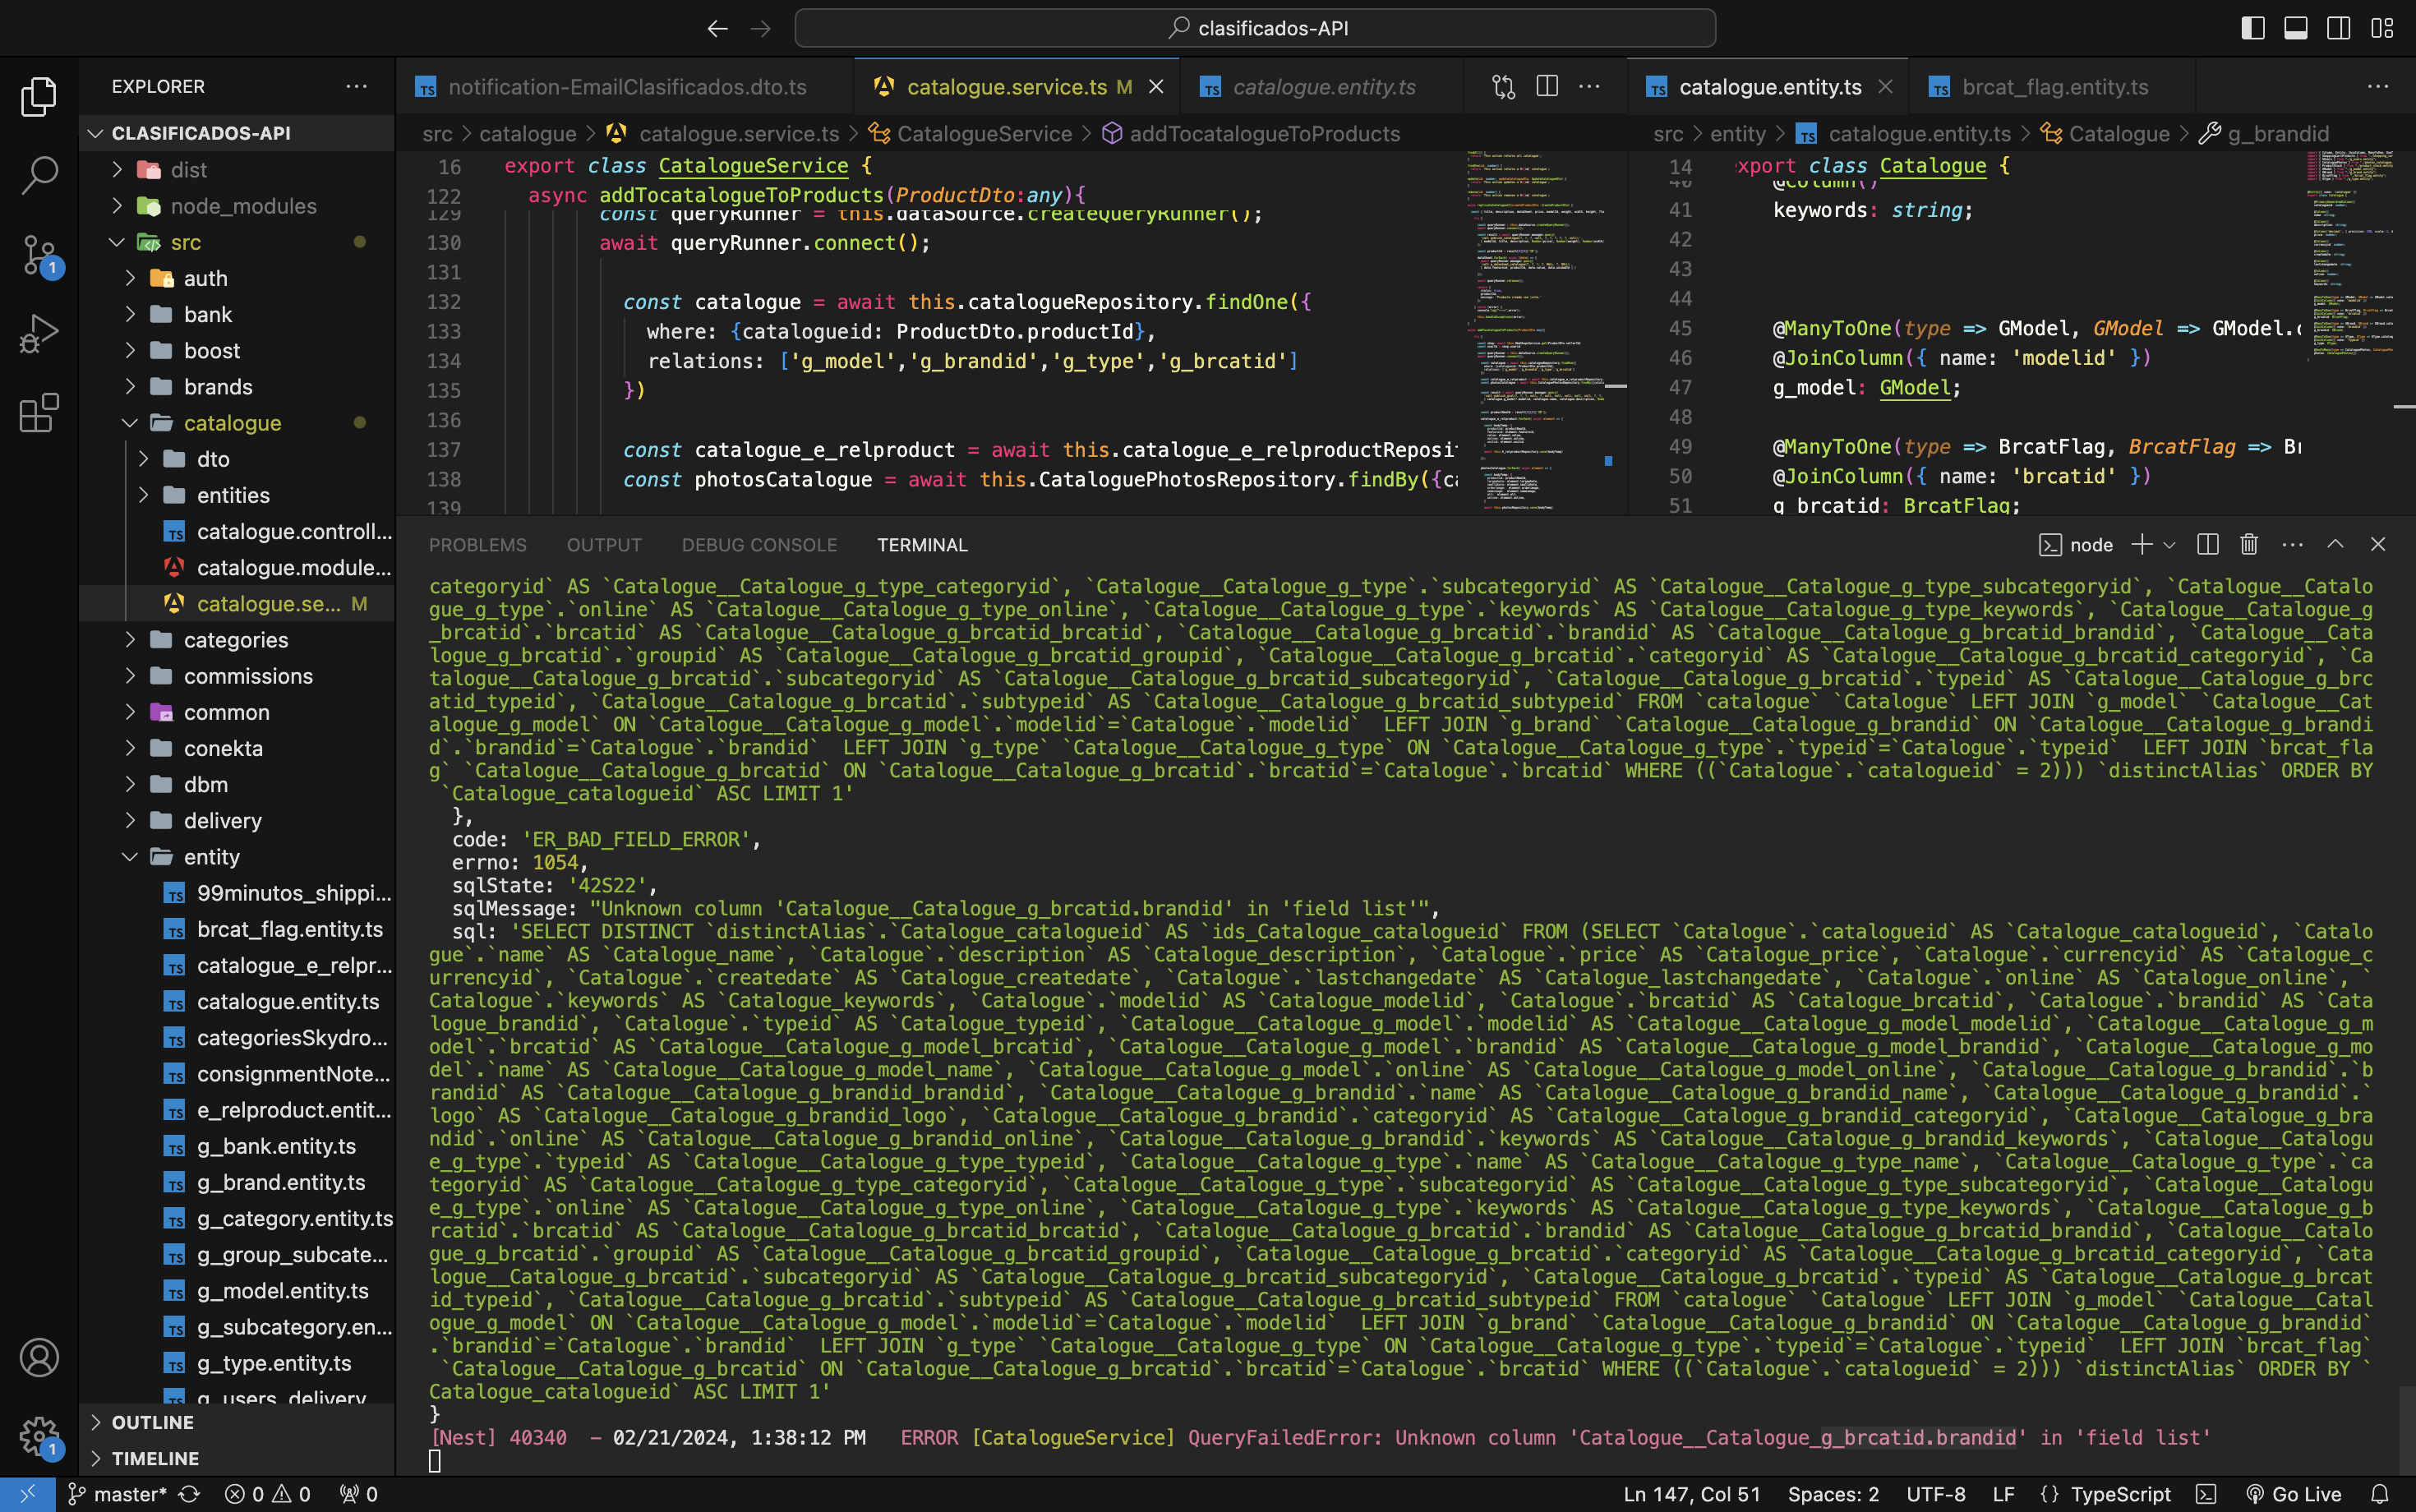Kill terminal with trash icon

(2249, 545)
